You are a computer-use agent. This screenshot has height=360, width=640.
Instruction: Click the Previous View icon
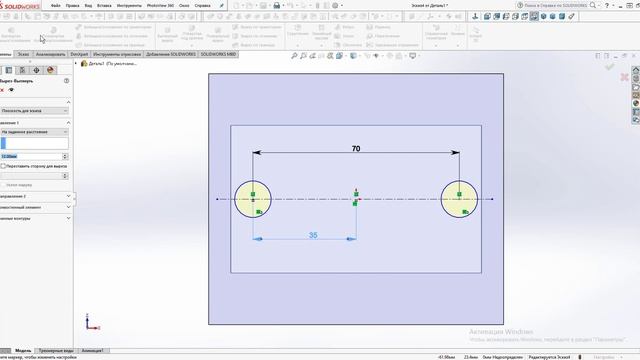coord(313,56)
